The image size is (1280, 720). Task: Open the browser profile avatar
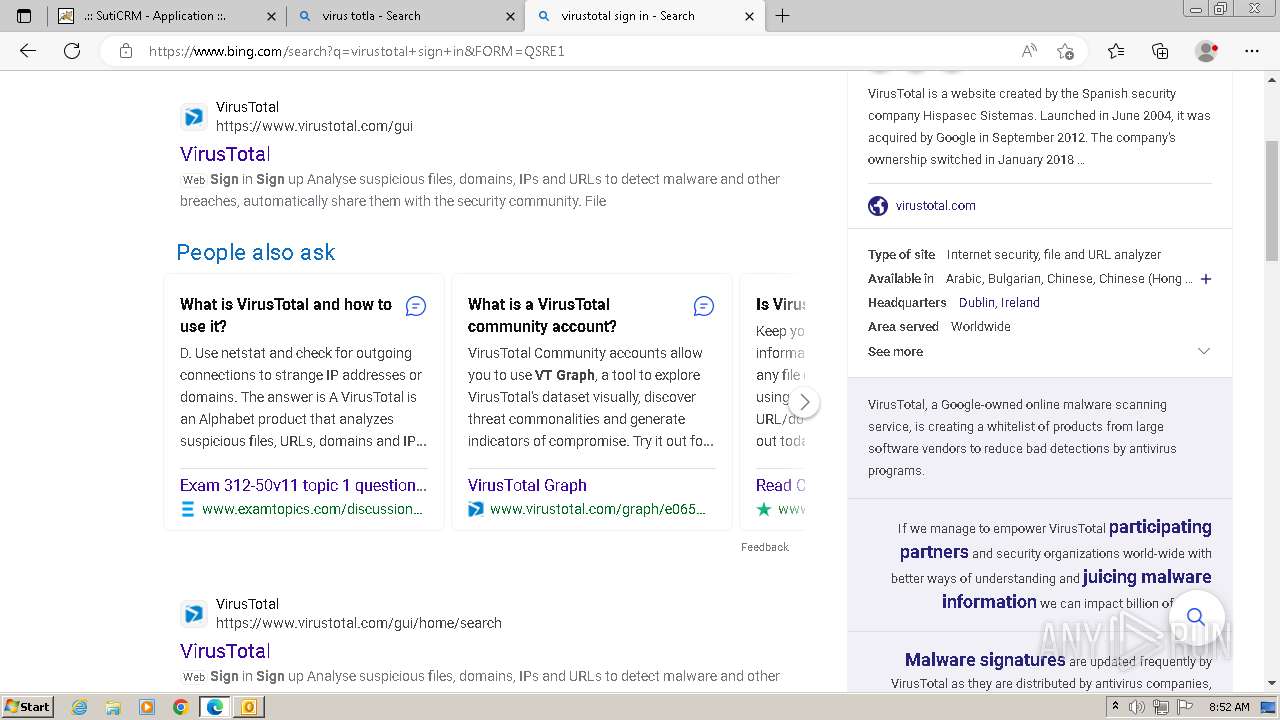[x=1207, y=51]
